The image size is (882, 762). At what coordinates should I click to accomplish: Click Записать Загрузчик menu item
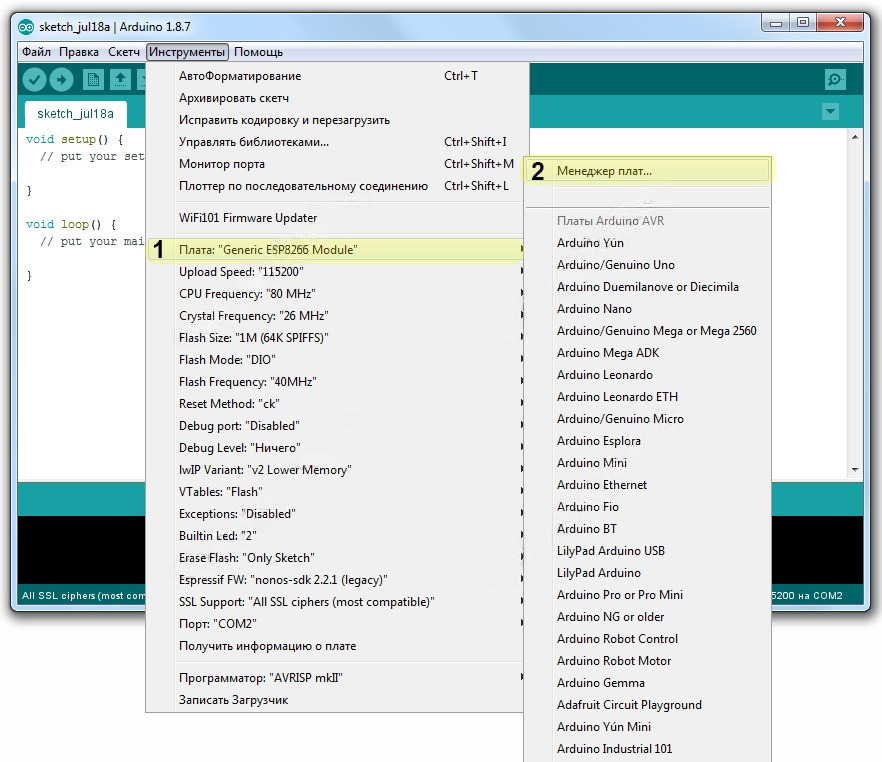click(233, 700)
